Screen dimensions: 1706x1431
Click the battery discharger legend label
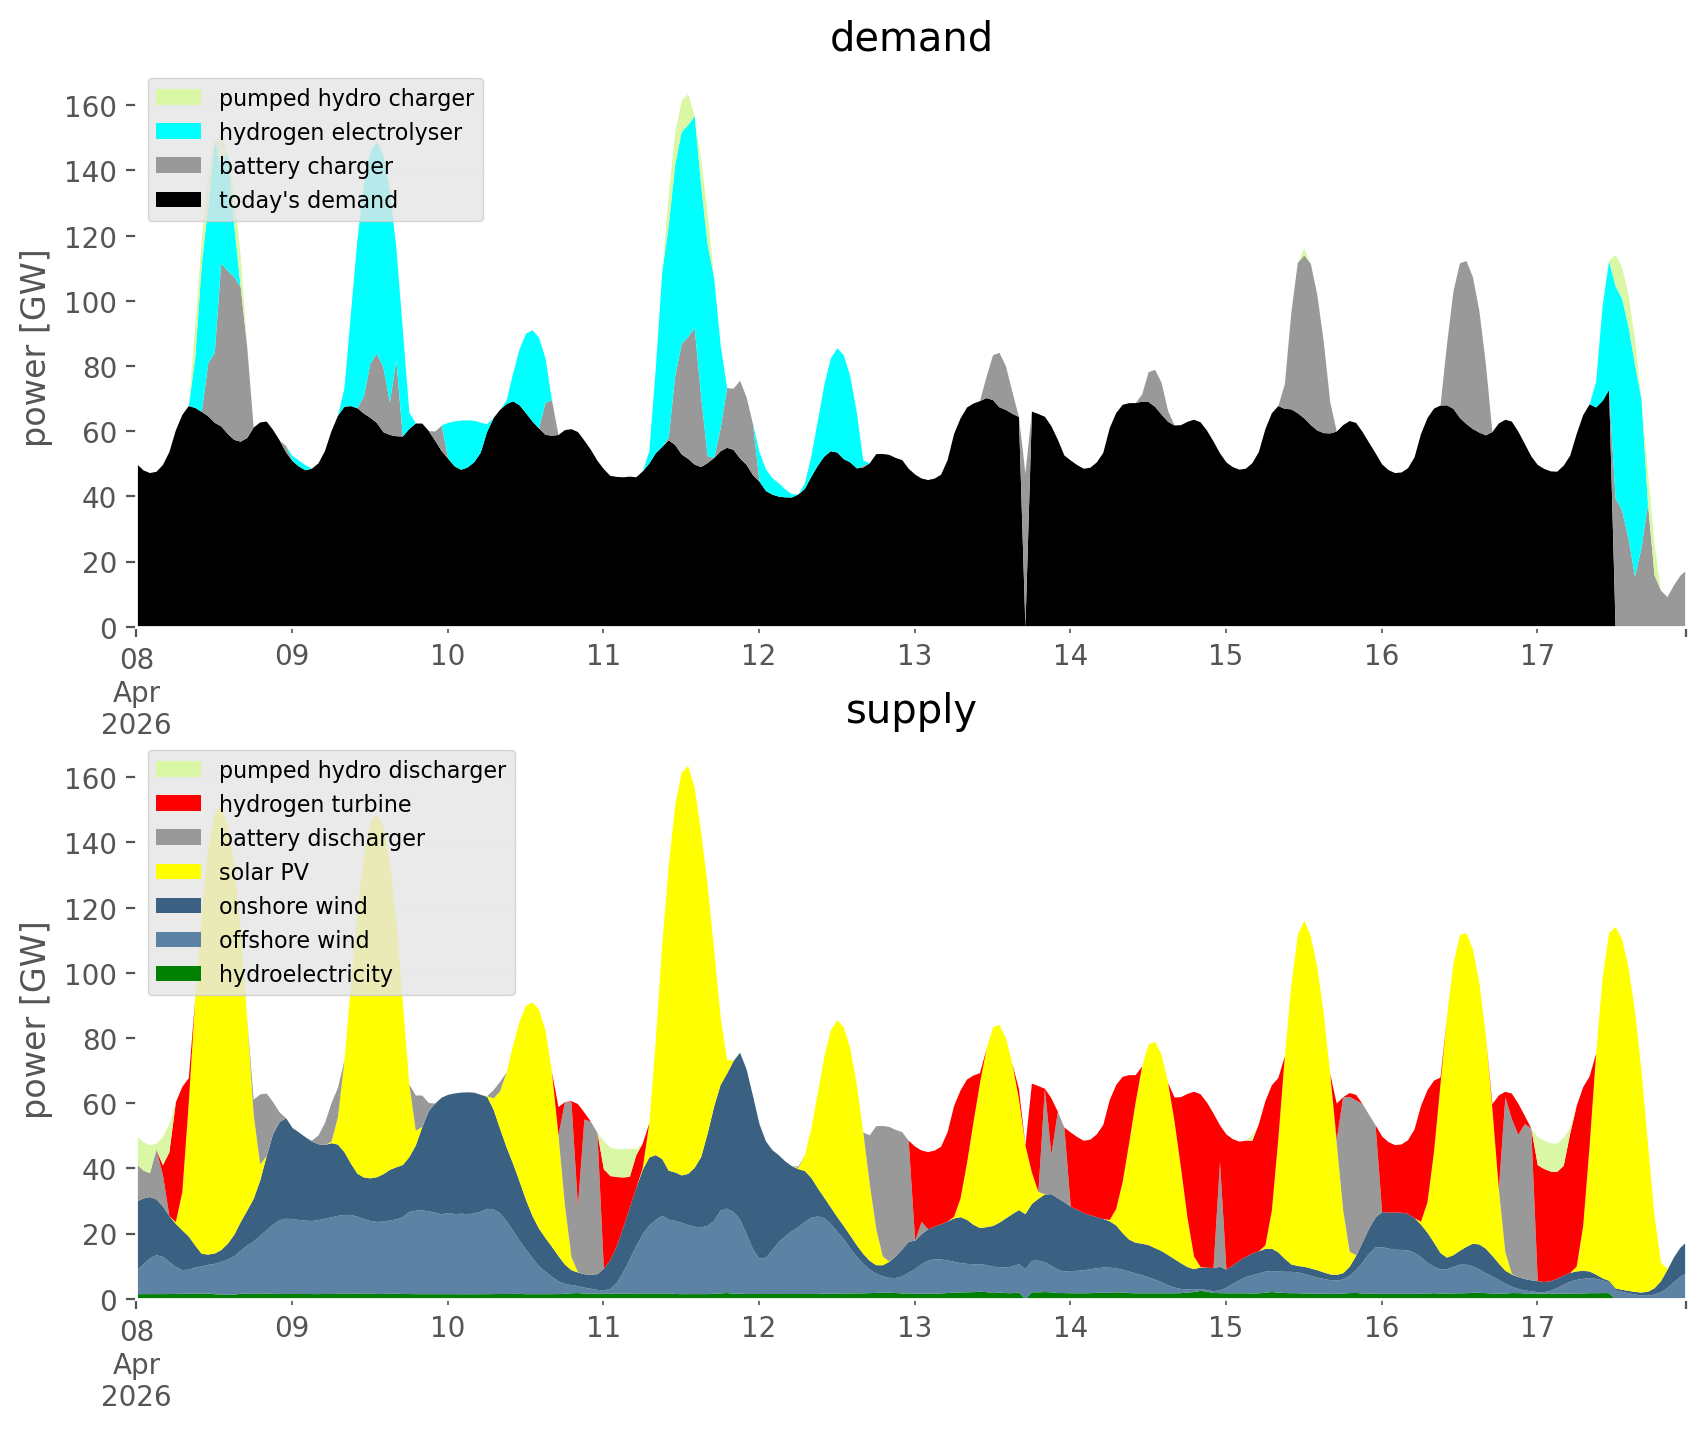(x=321, y=838)
